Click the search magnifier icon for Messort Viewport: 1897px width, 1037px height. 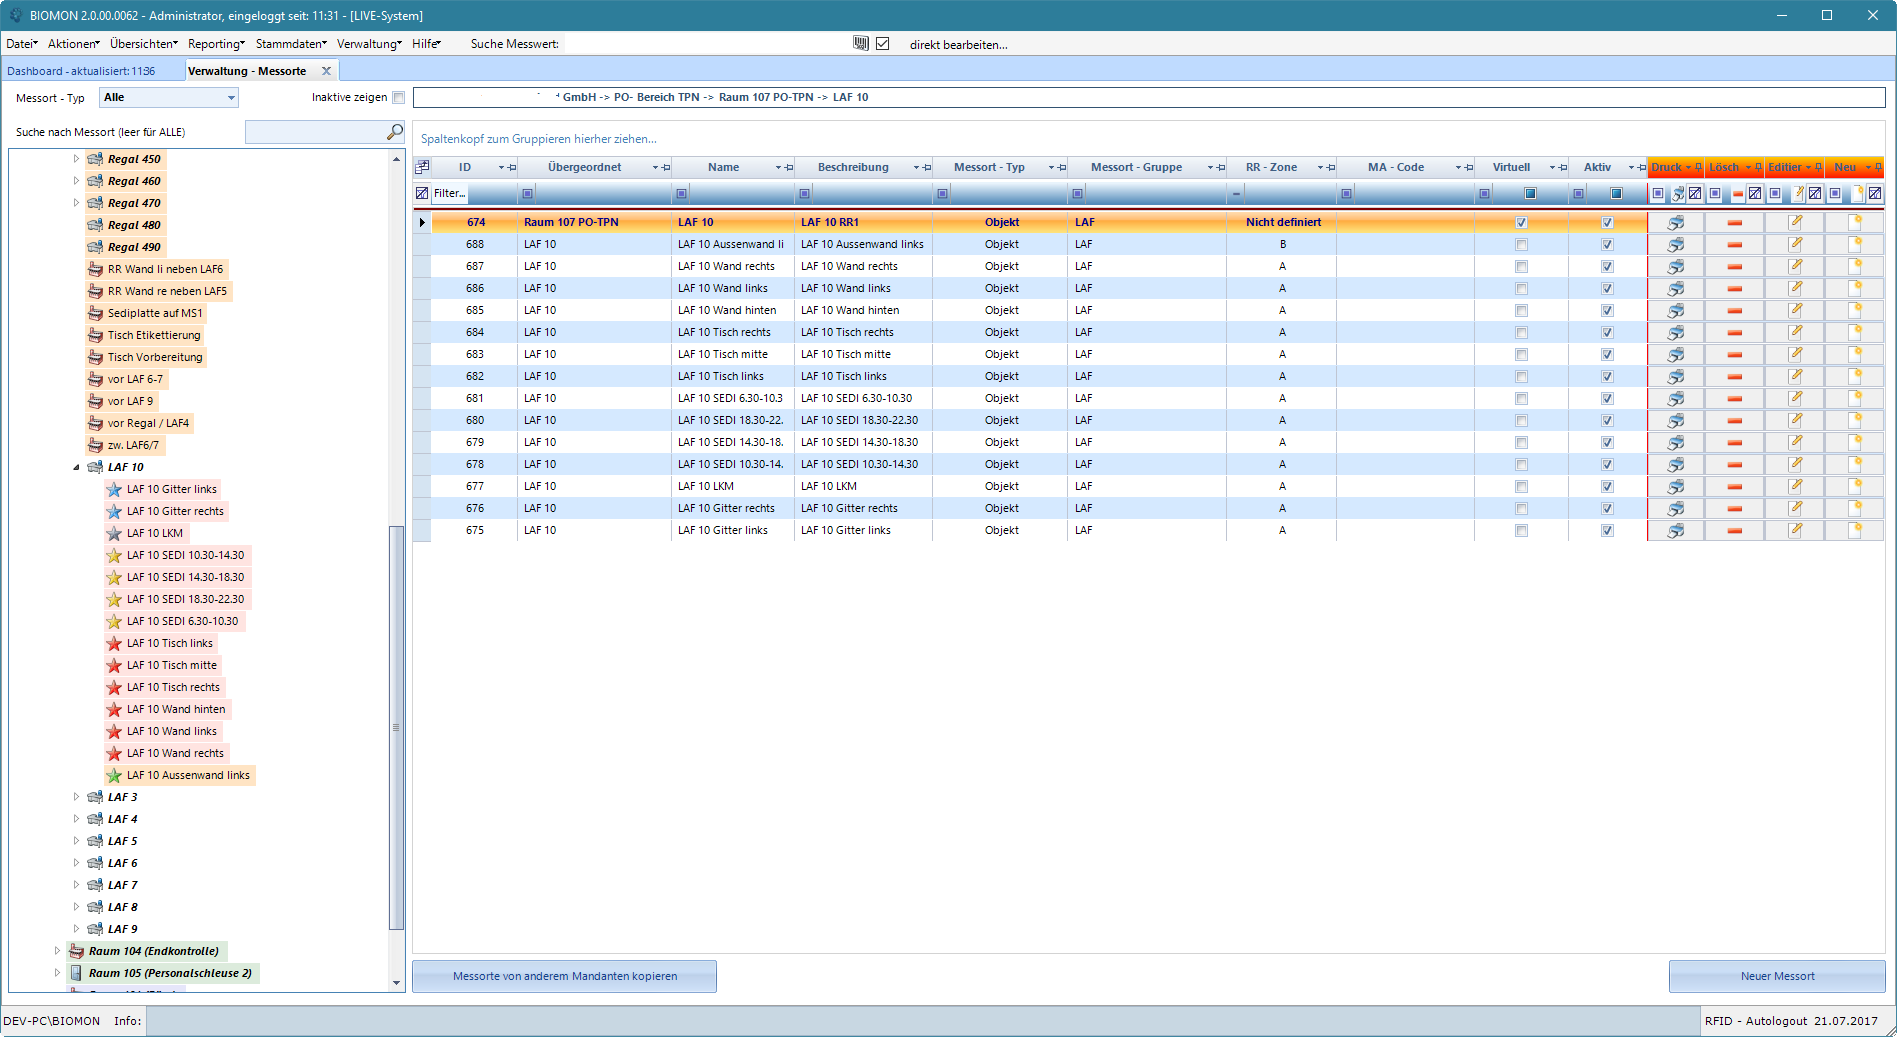coord(395,132)
